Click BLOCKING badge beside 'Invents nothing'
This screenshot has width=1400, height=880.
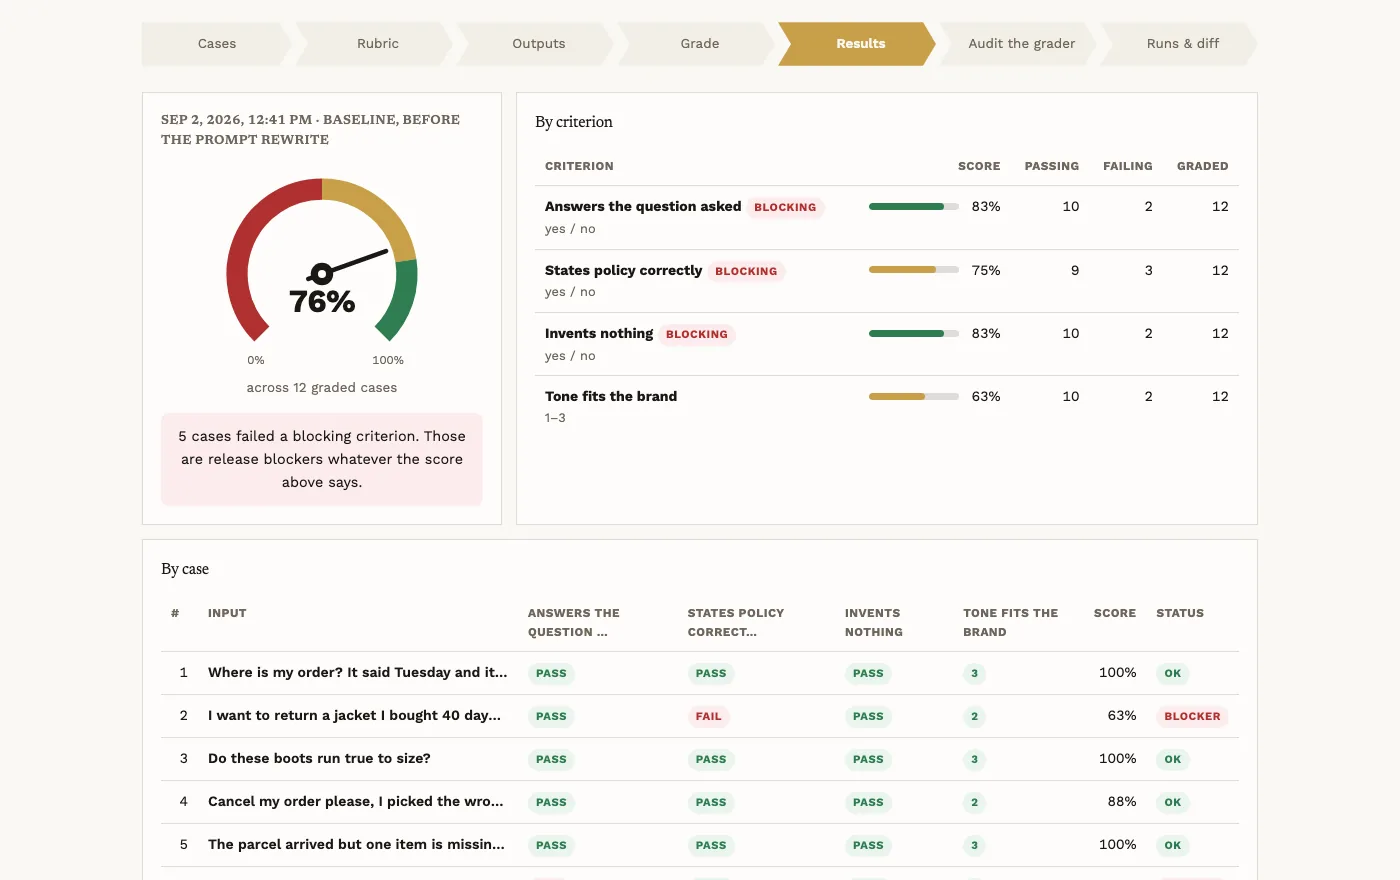point(697,334)
